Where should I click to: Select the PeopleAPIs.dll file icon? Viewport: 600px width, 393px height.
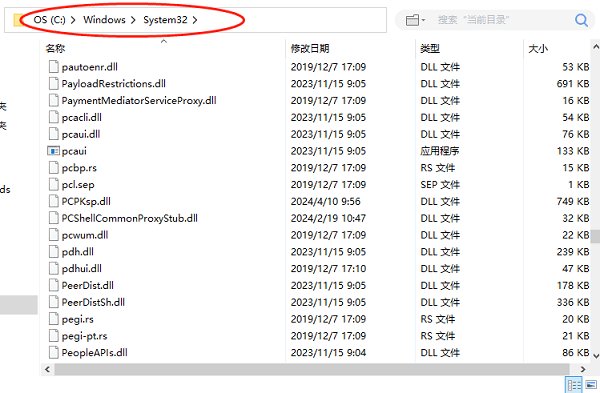tap(54, 352)
